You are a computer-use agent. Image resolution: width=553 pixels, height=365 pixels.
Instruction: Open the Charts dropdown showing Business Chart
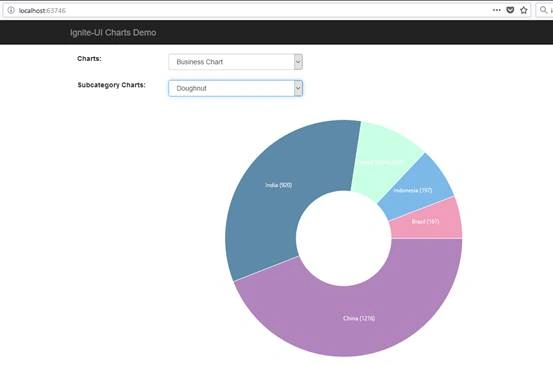click(x=235, y=62)
